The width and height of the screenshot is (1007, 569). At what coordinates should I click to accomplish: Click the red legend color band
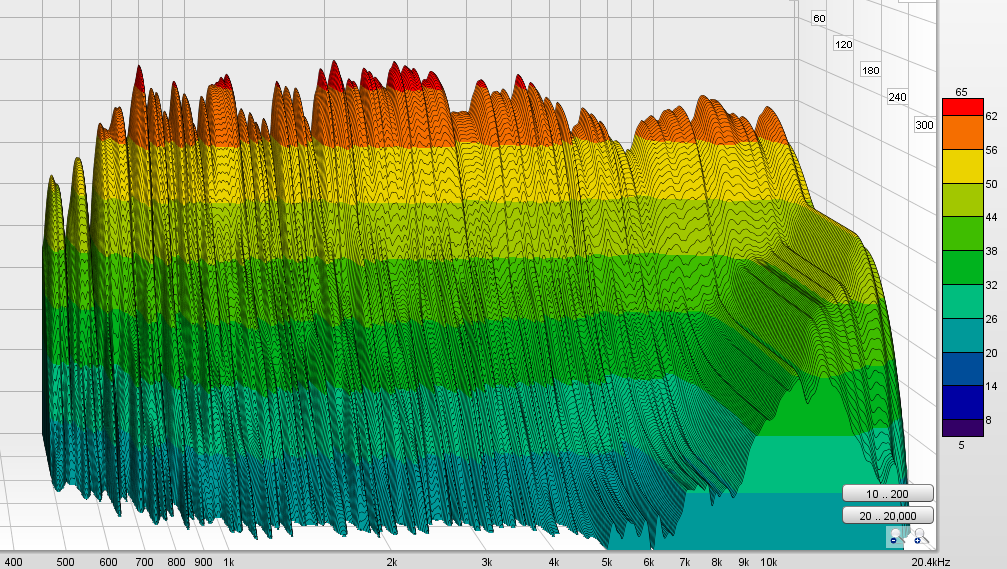[x=963, y=107]
